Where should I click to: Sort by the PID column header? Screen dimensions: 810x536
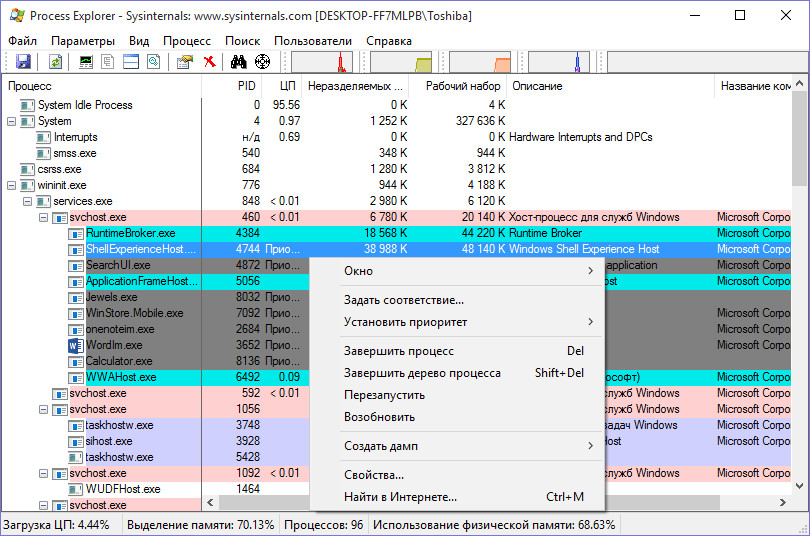point(231,86)
